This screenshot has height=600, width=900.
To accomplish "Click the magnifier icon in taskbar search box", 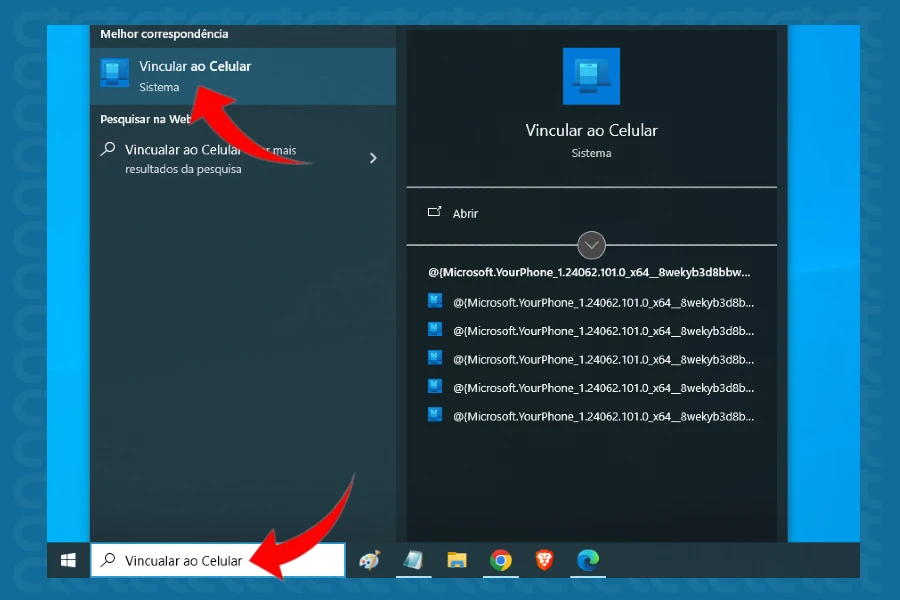I will [x=108, y=560].
